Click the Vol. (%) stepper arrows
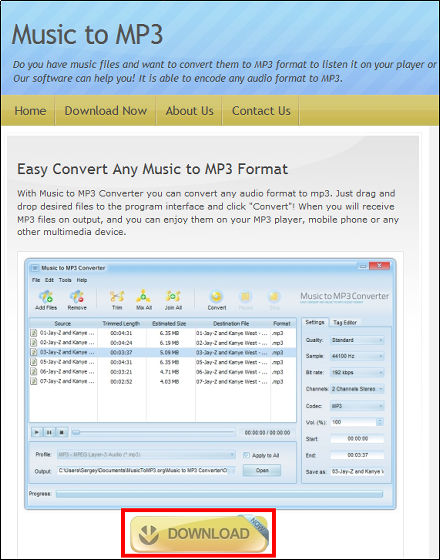 (380, 422)
